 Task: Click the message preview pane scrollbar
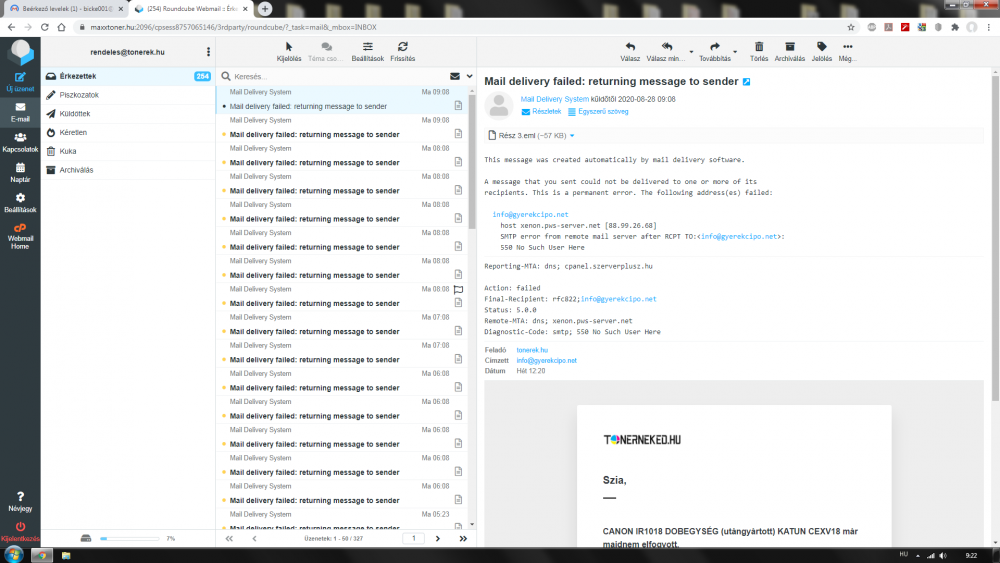coord(995,239)
